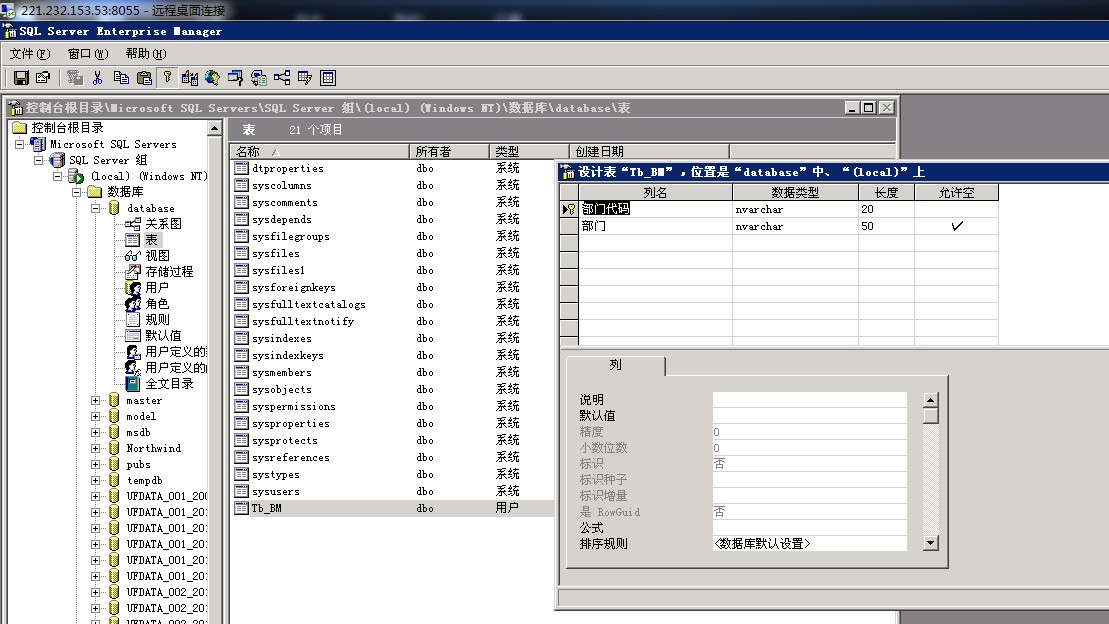The image size is (1109, 624).
Task: Click the greyed-out save change script icon
Action: coord(74,78)
